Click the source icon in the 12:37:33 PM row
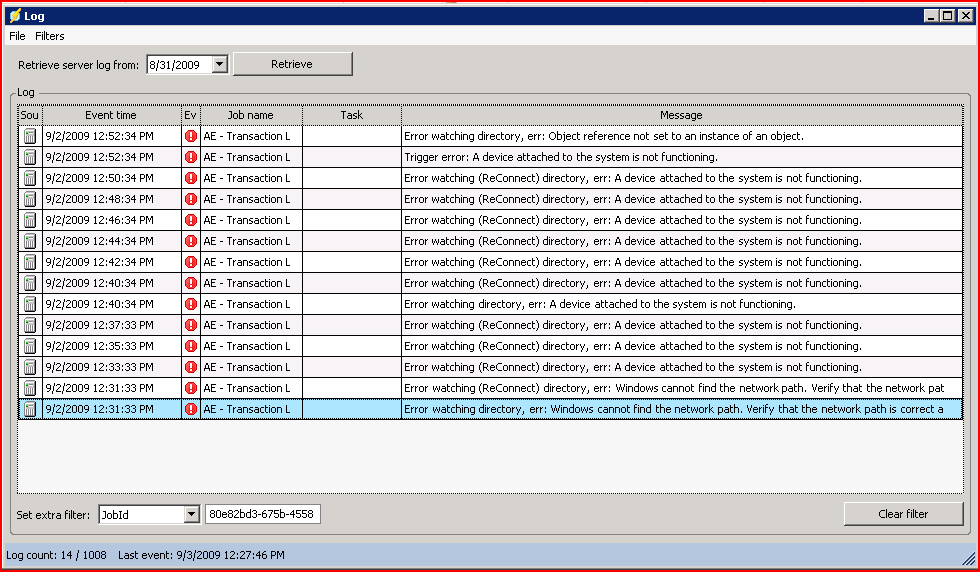This screenshot has width=980, height=572. 30,325
